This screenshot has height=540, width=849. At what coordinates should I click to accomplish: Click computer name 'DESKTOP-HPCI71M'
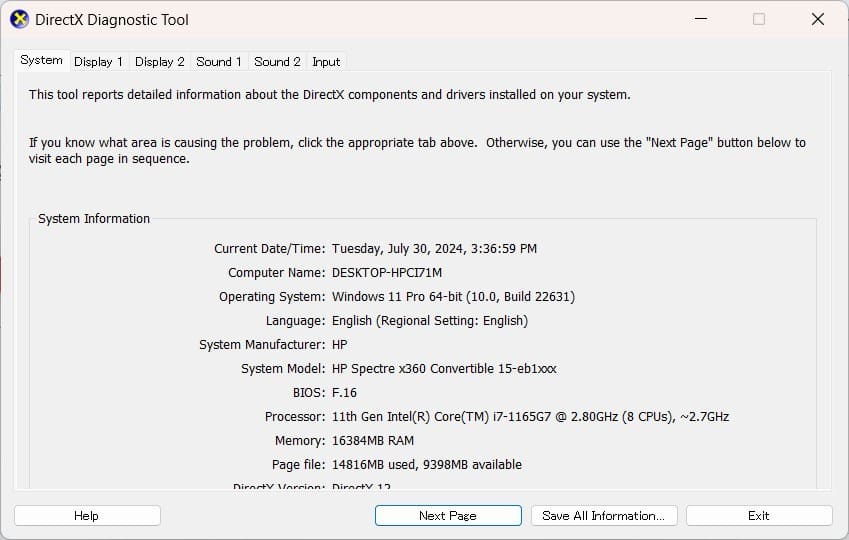[387, 272]
